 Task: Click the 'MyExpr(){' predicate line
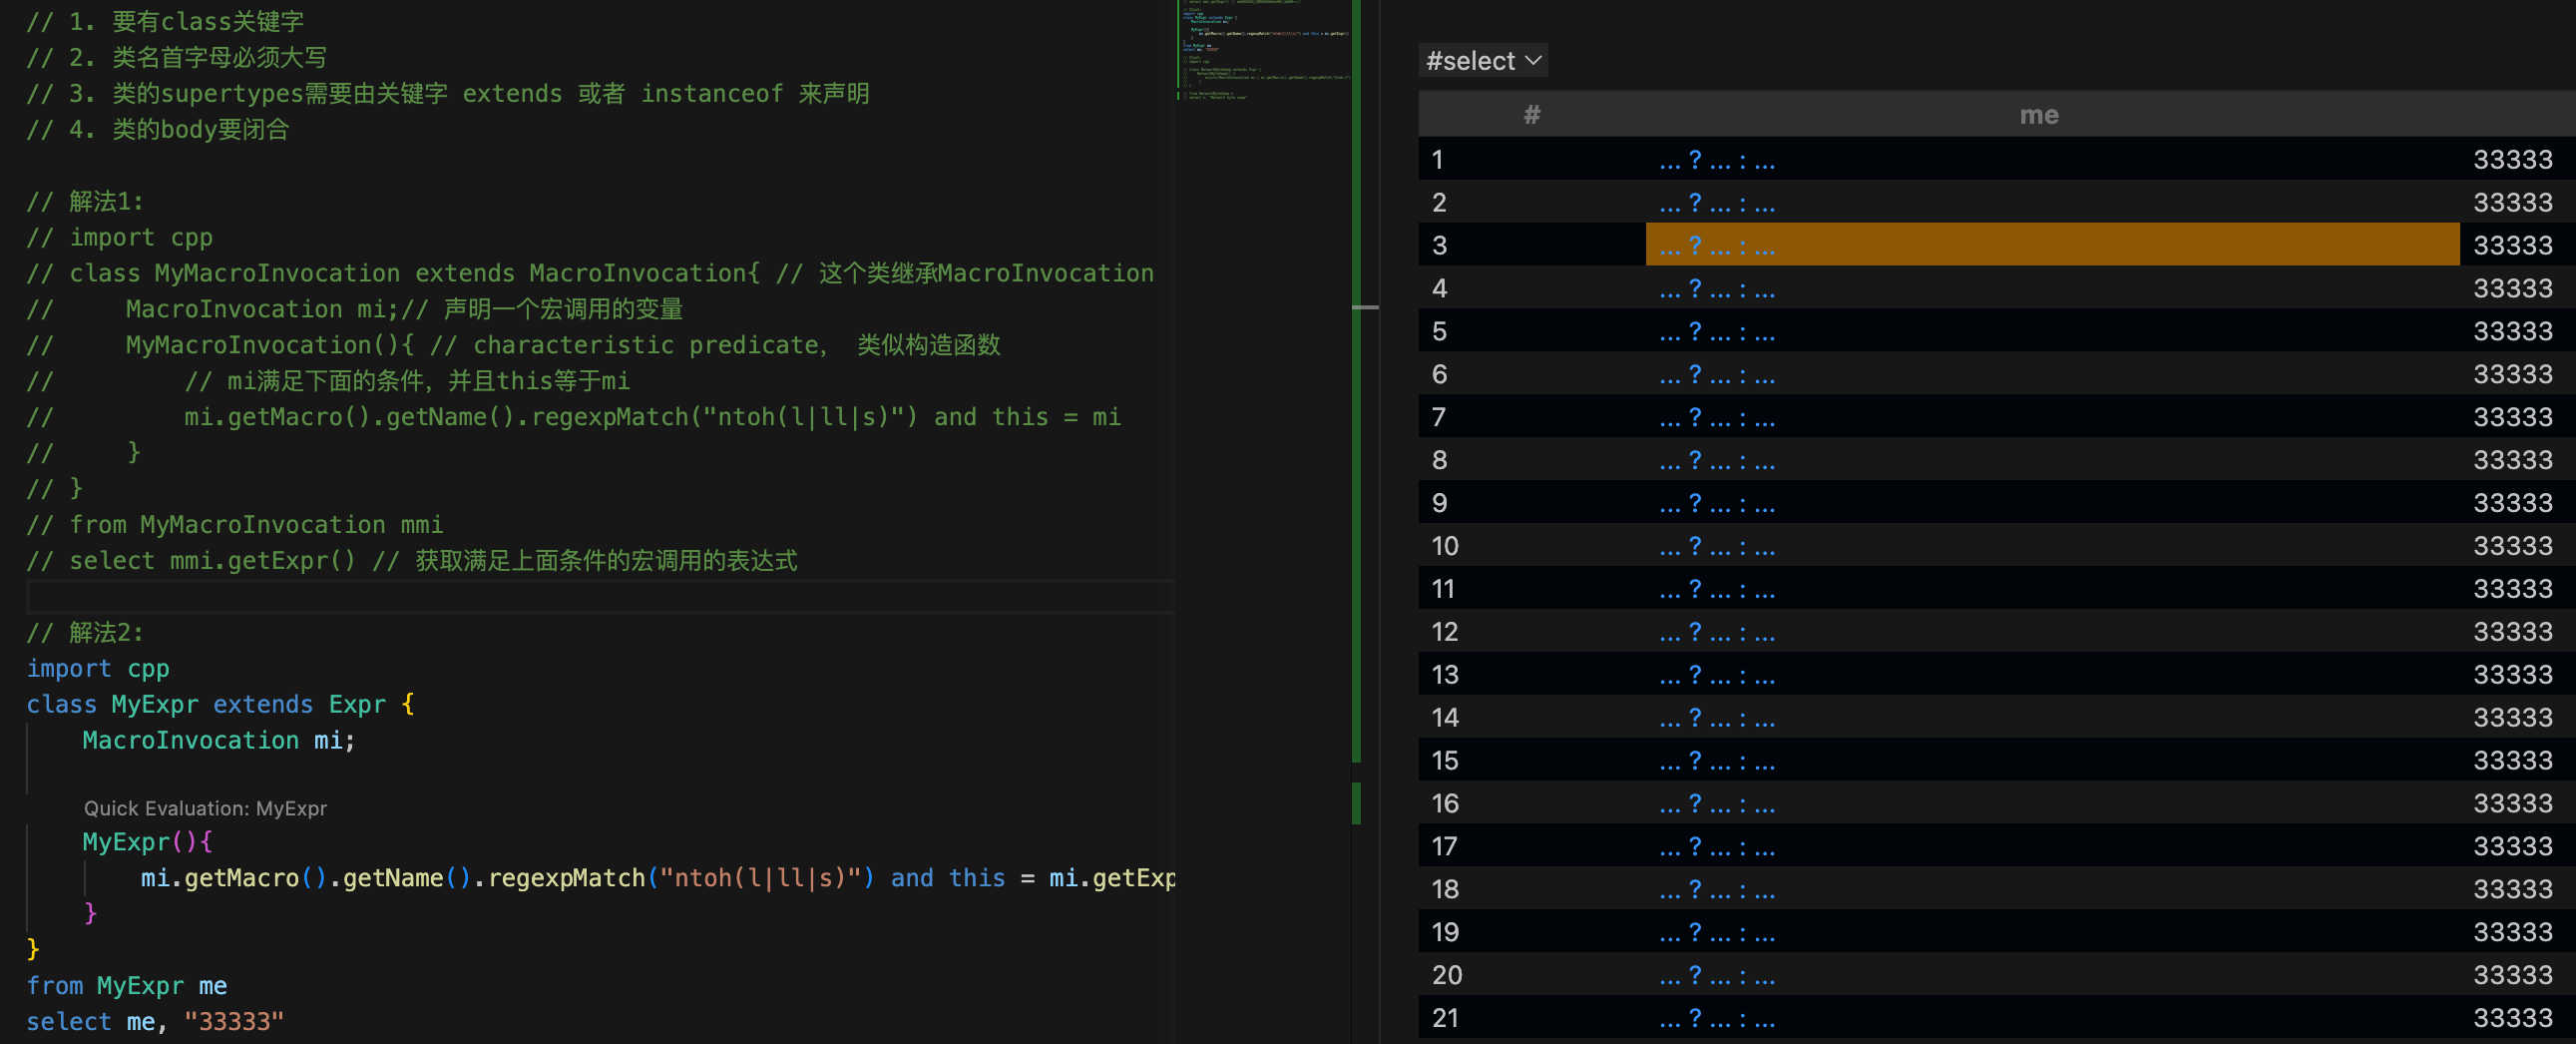(x=147, y=842)
